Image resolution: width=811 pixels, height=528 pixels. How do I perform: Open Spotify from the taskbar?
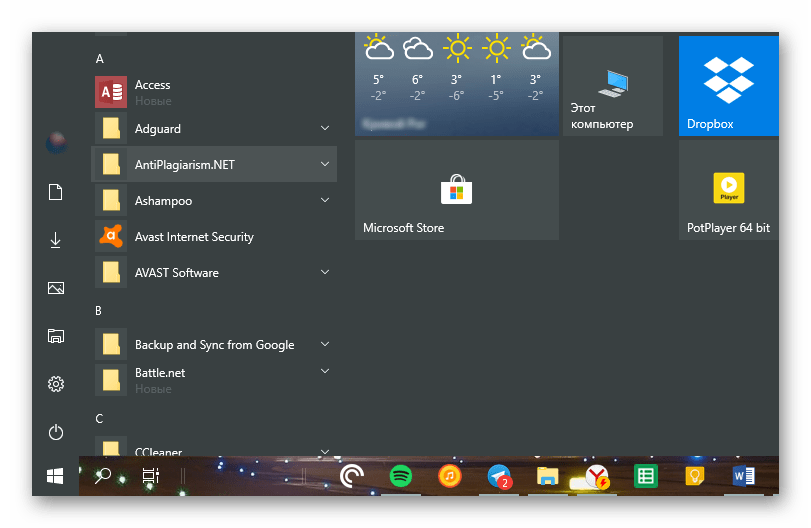[x=401, y=477]
